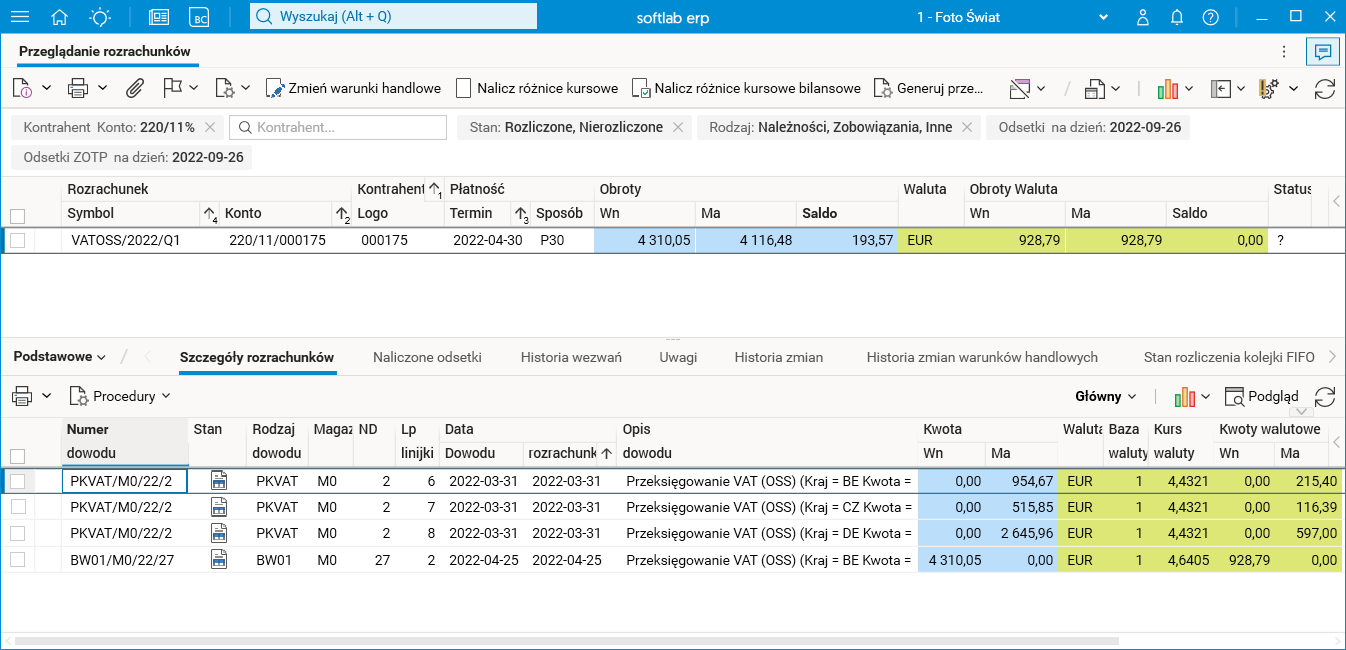Remove the Kontrahent Konto 220/11% filter

click(x=209, y=127)
